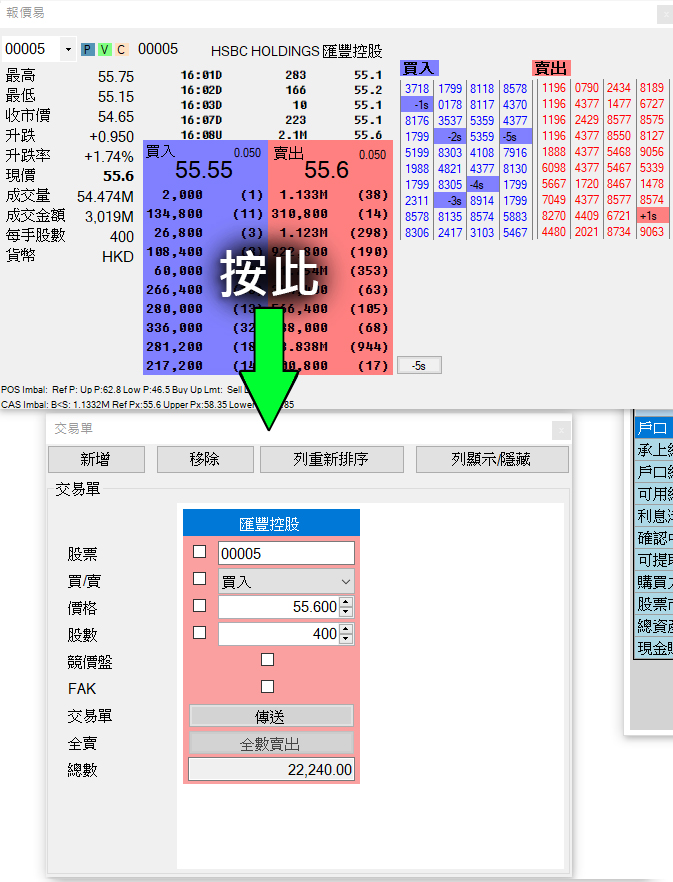Click bid queue row 134,800 (11)
Viewport: 673px width, 882px height.
[x=205, y=214]
